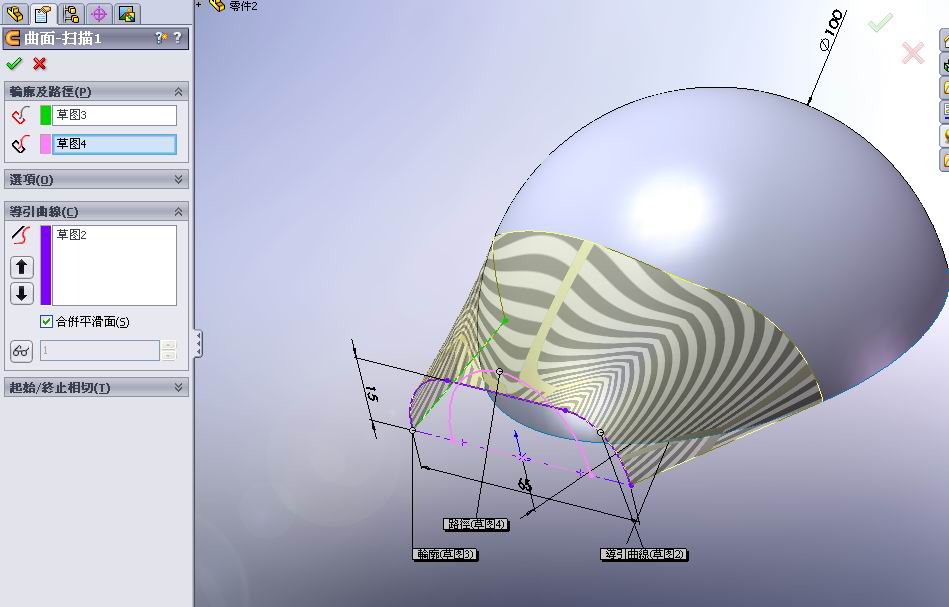Click the 導引曲線(草图2) callout label

(x=644, y=554)
